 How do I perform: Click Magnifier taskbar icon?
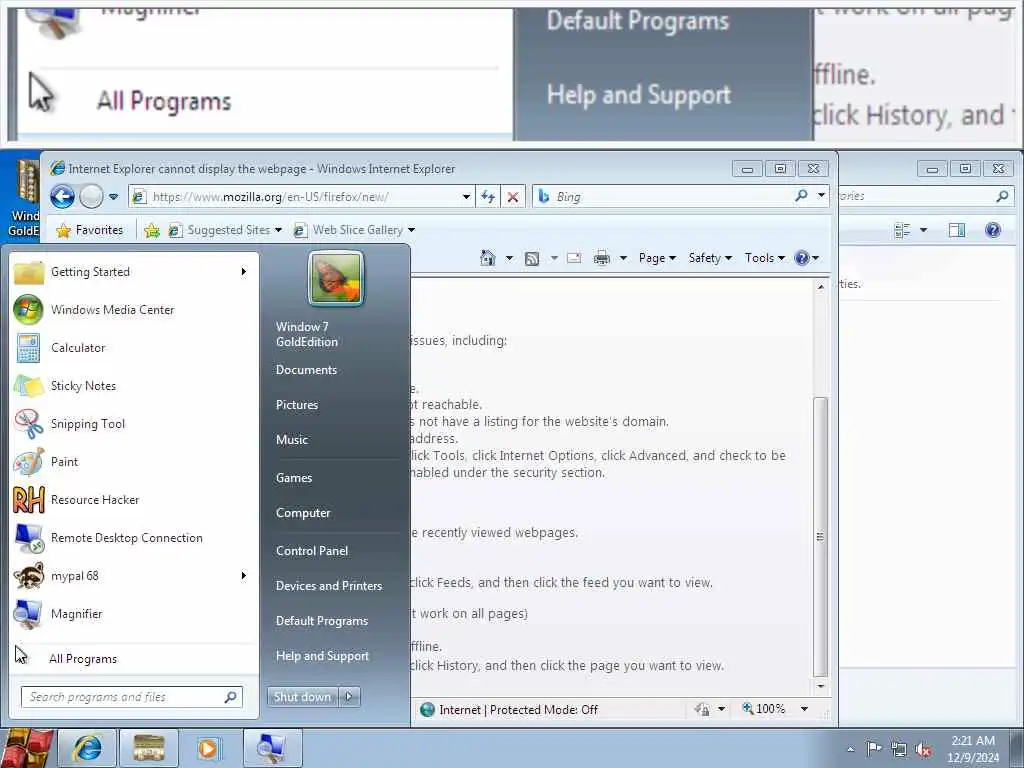[272, 748]
